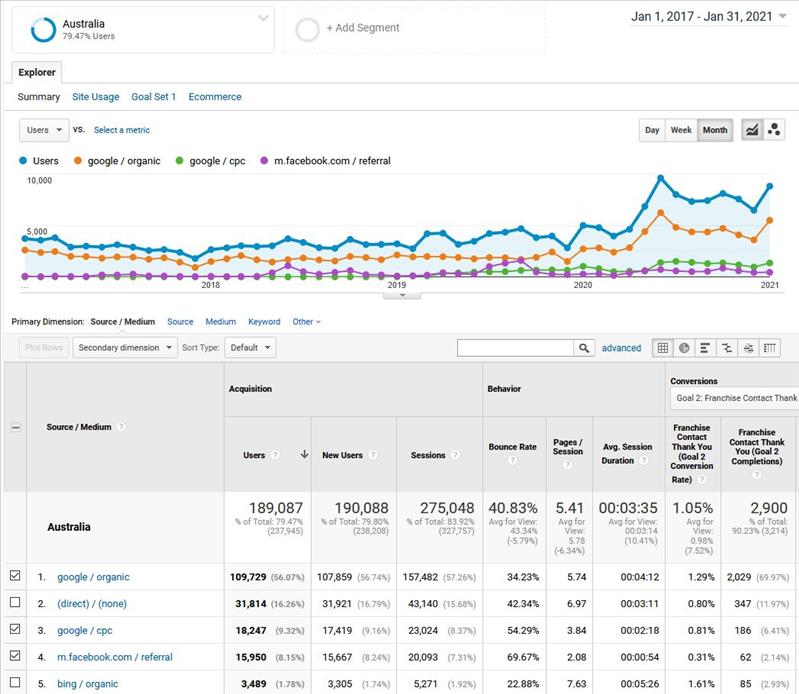Set primary dimension to Source
Image resolution: width=799 pixels, height=694 pixels.
pos(180,322)
